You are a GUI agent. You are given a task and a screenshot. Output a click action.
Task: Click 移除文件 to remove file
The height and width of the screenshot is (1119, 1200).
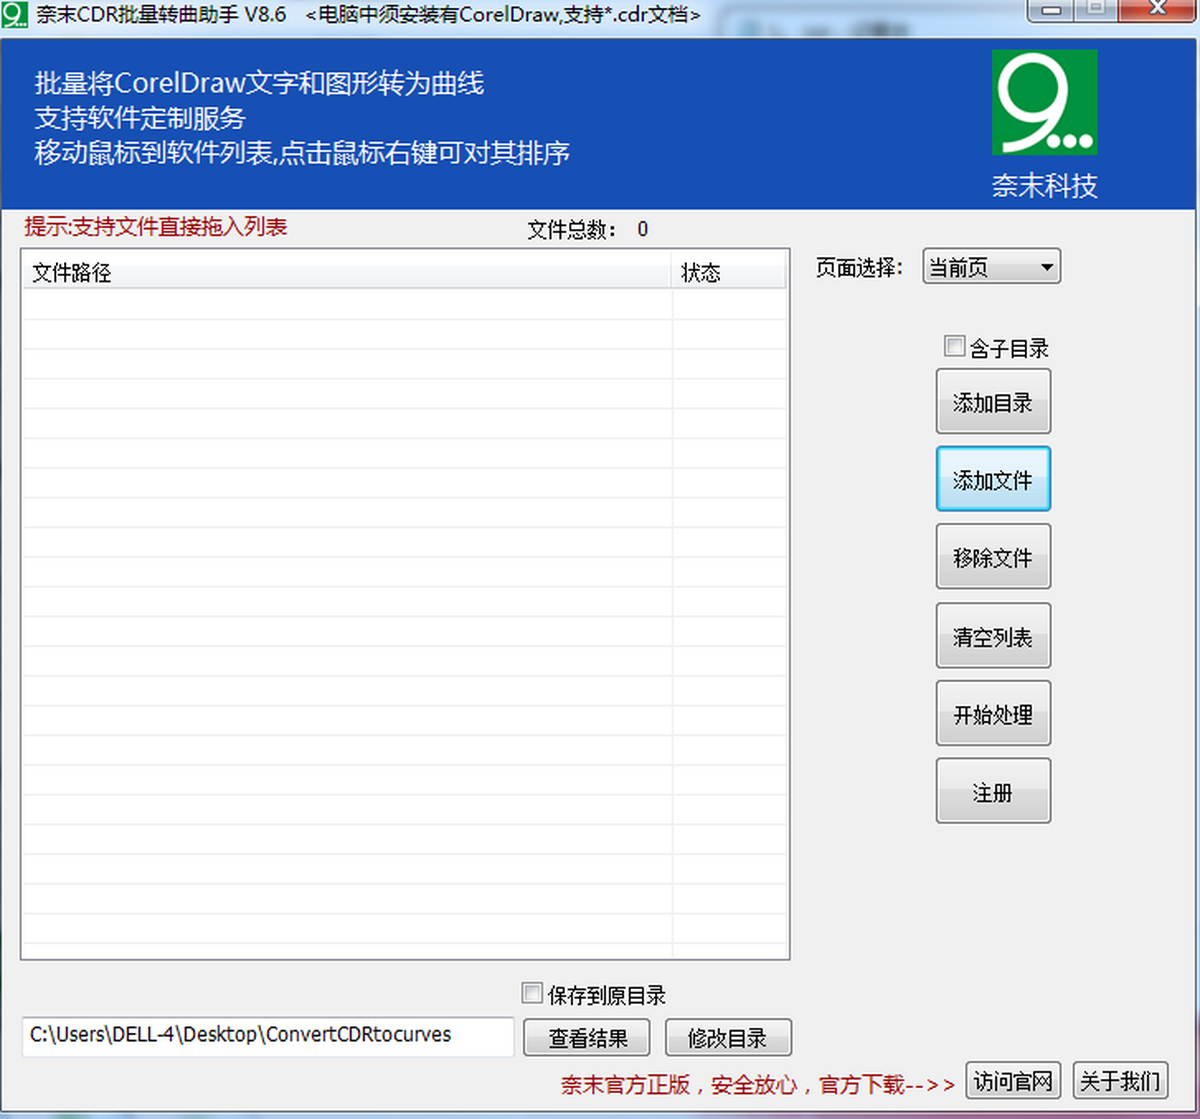coord(992,557)
